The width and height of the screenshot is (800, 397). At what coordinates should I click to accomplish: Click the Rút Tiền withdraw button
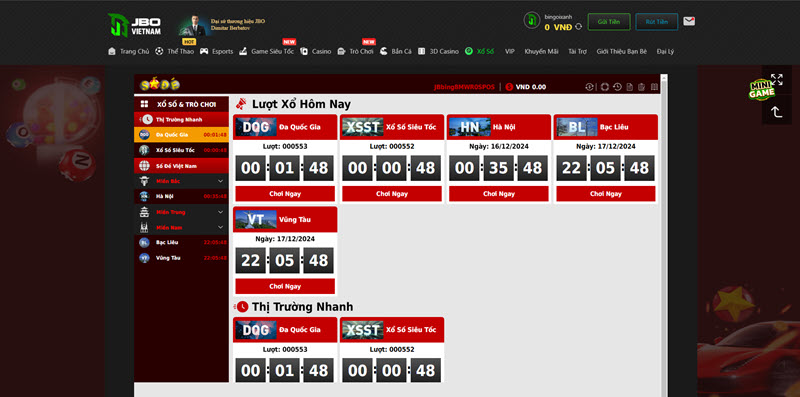click(x=657, y=22)
